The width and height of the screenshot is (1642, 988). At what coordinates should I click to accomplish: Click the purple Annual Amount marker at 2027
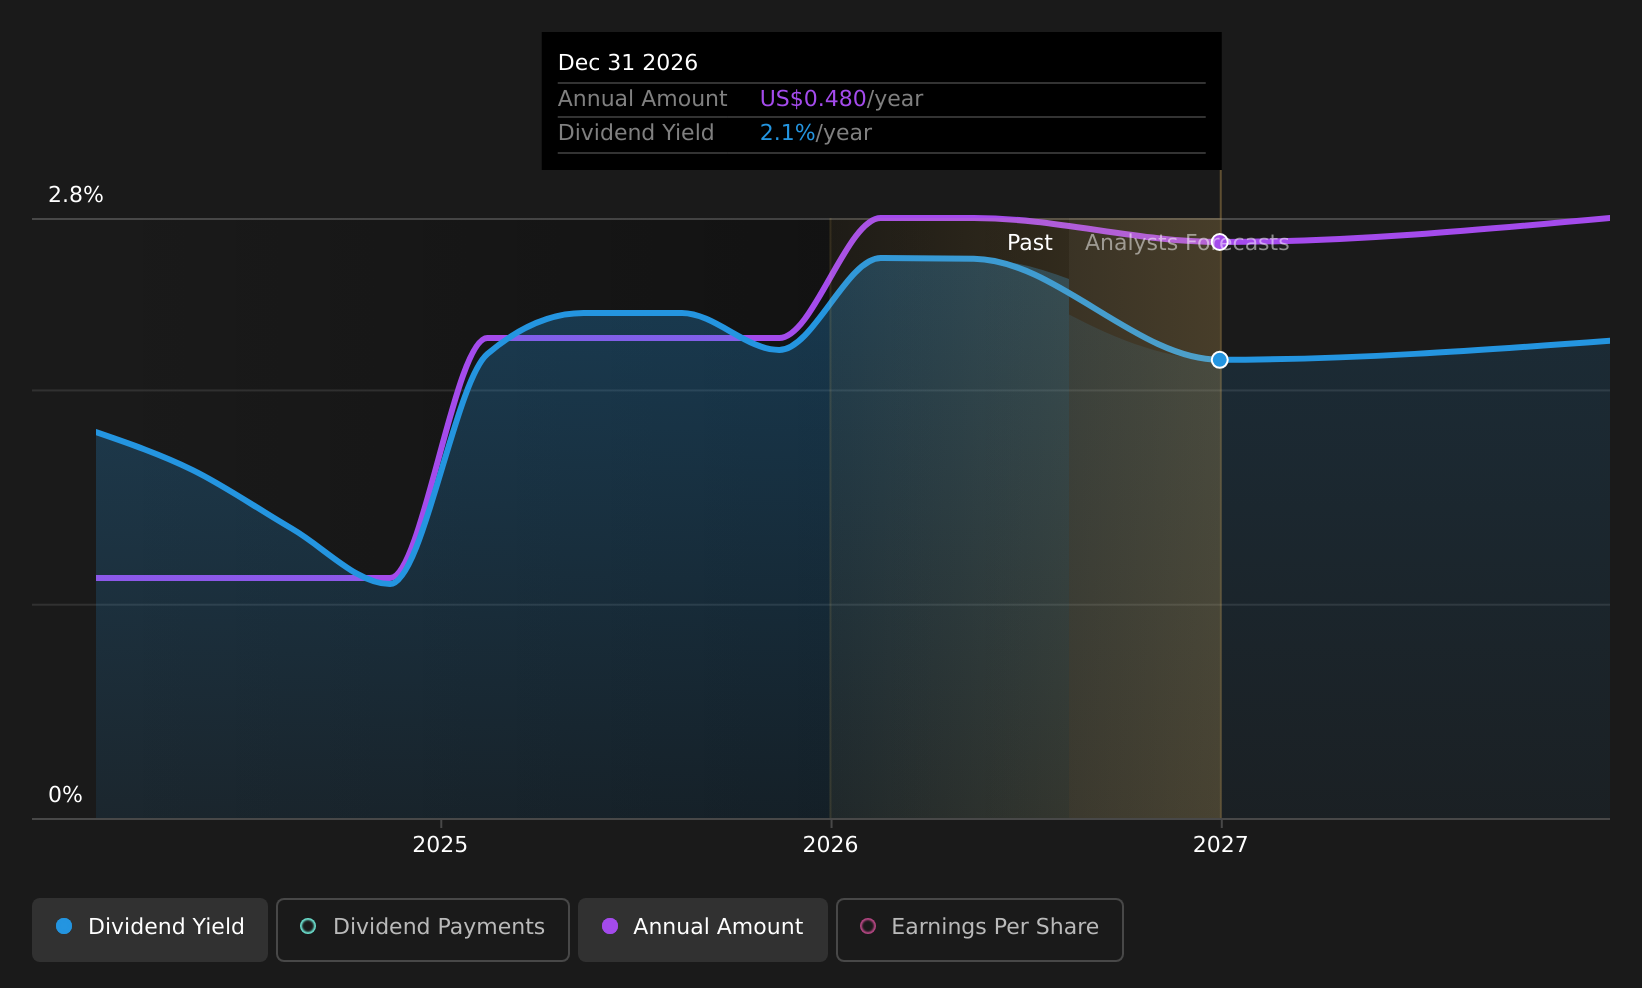1220,242
